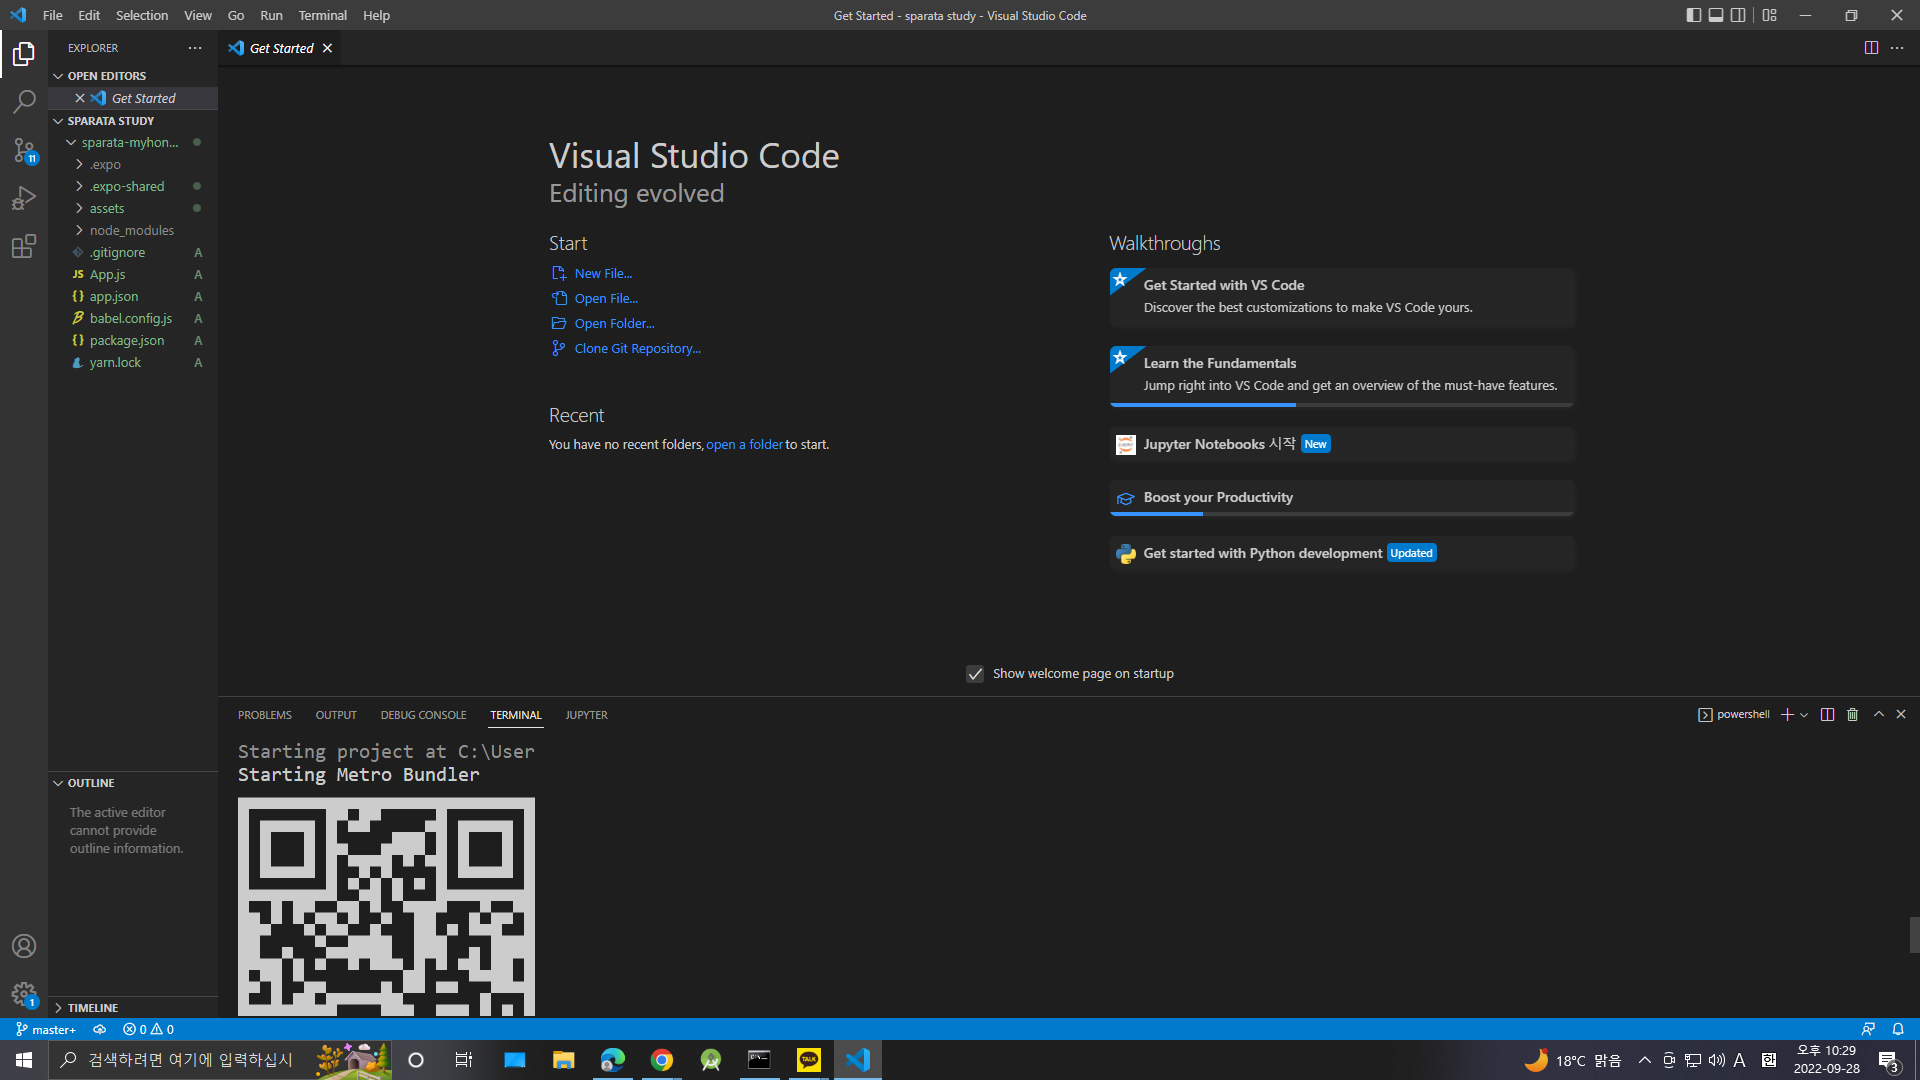Open App.js in the file explorer

(133, 274)
